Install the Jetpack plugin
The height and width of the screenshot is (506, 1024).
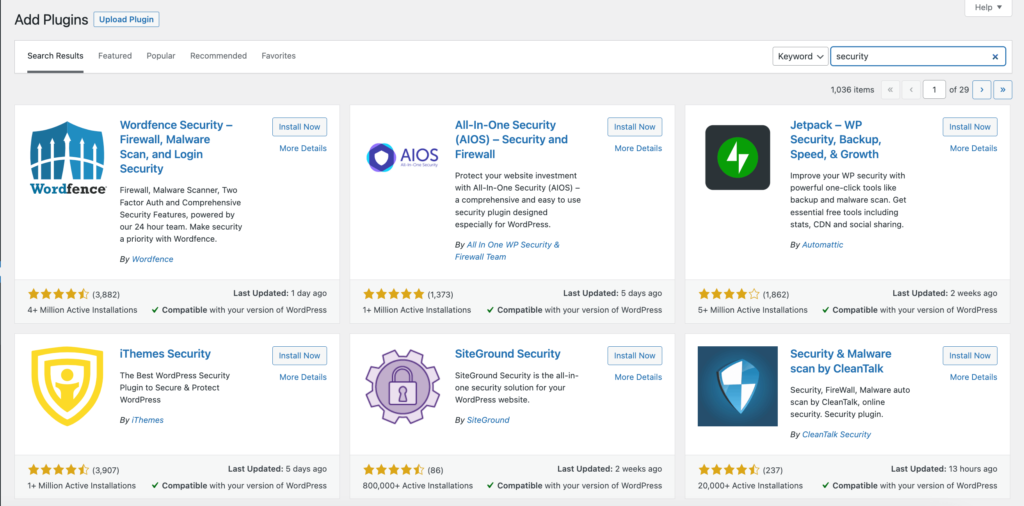pyautogui.click(x=970, y=127)
